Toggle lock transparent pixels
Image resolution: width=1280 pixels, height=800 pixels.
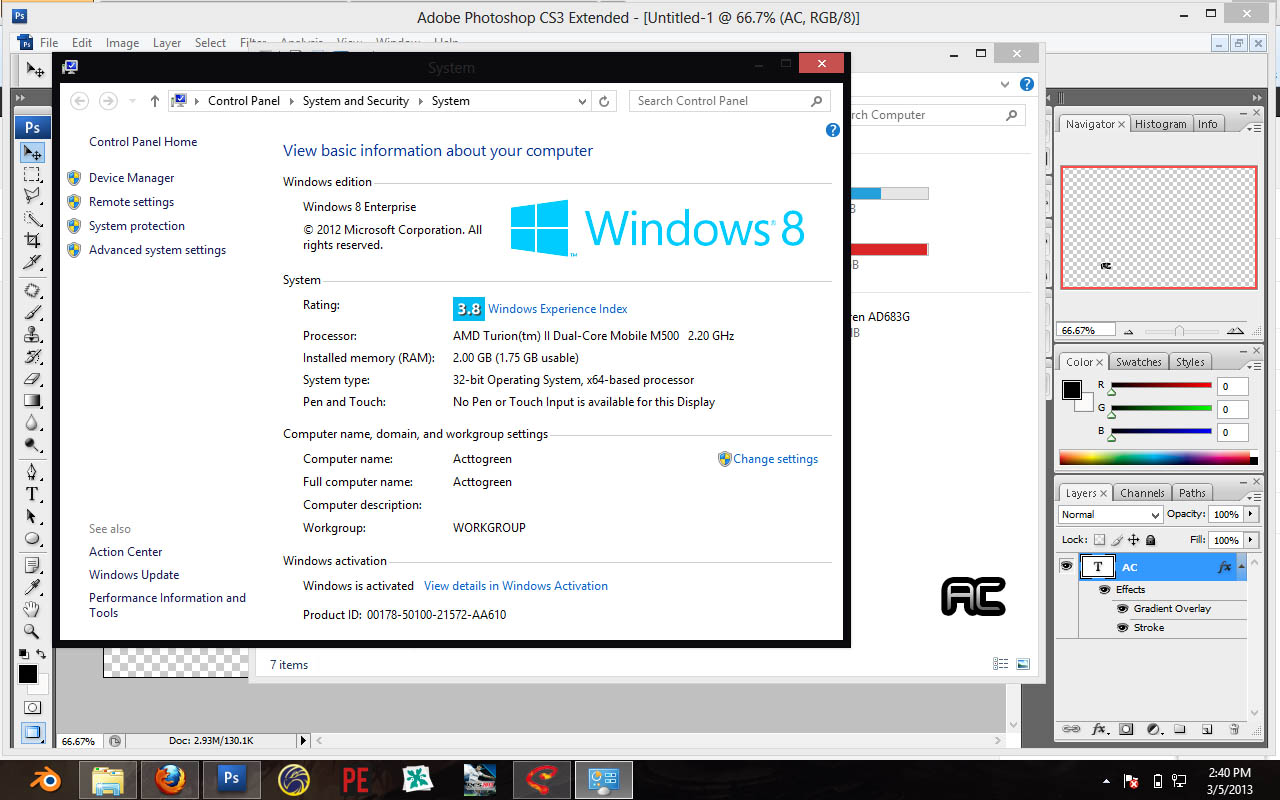point(1100,540)
